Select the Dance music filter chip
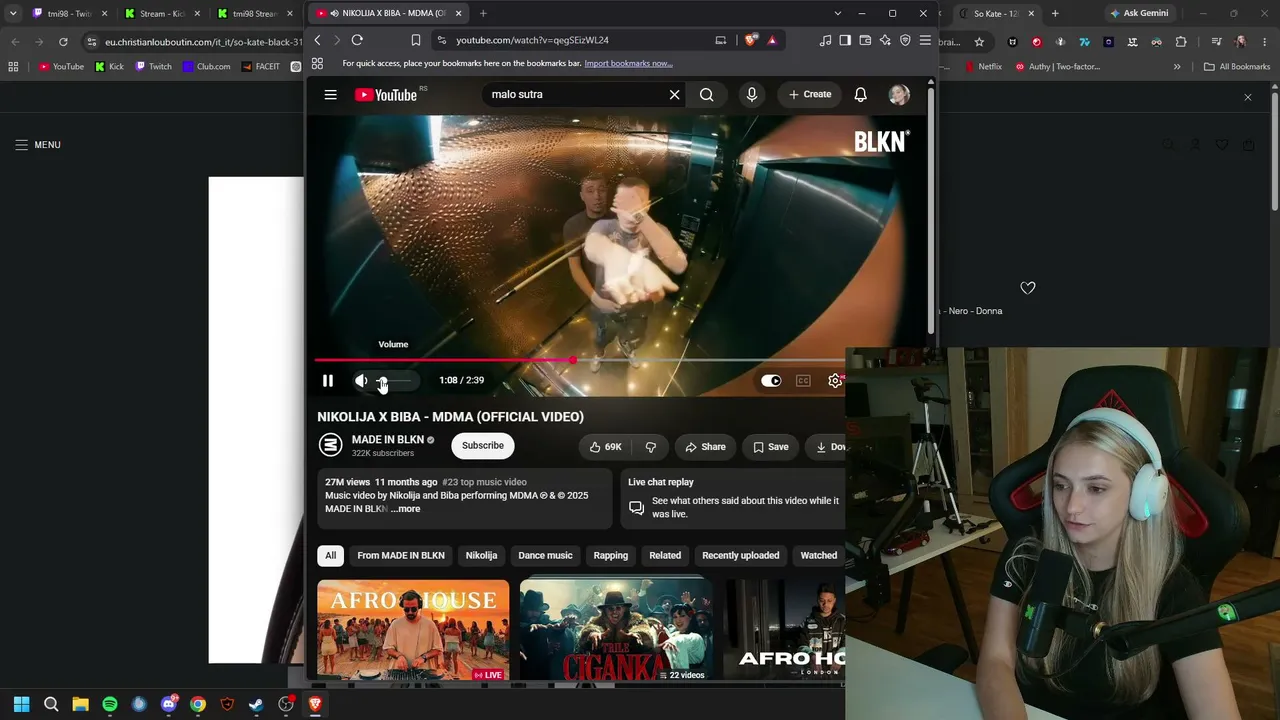This screenshot has width=1280, height=720. (x=545, y=556)
